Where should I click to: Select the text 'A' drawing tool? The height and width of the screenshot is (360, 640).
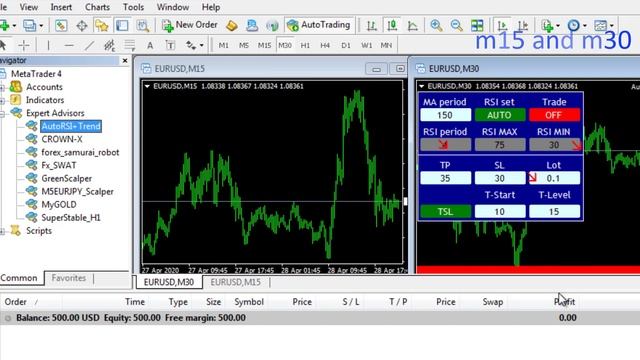point(150,45)
